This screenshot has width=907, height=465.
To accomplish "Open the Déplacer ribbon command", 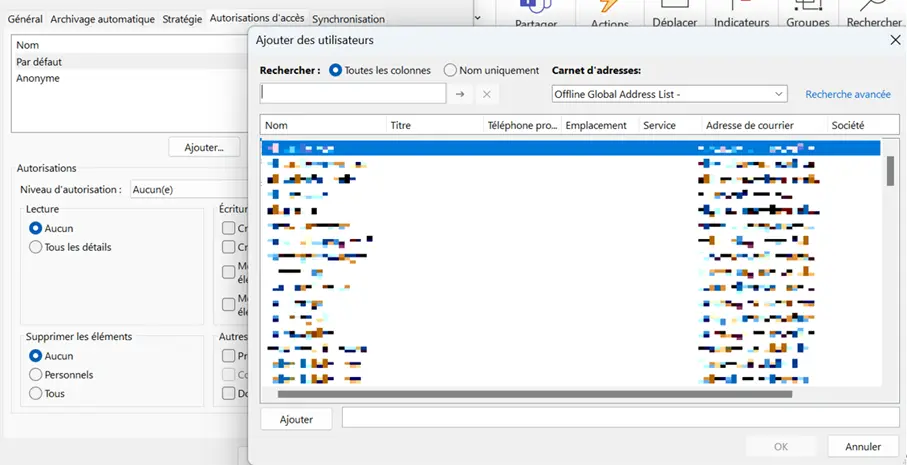I will pyautogui.click(x=674, y=16).
